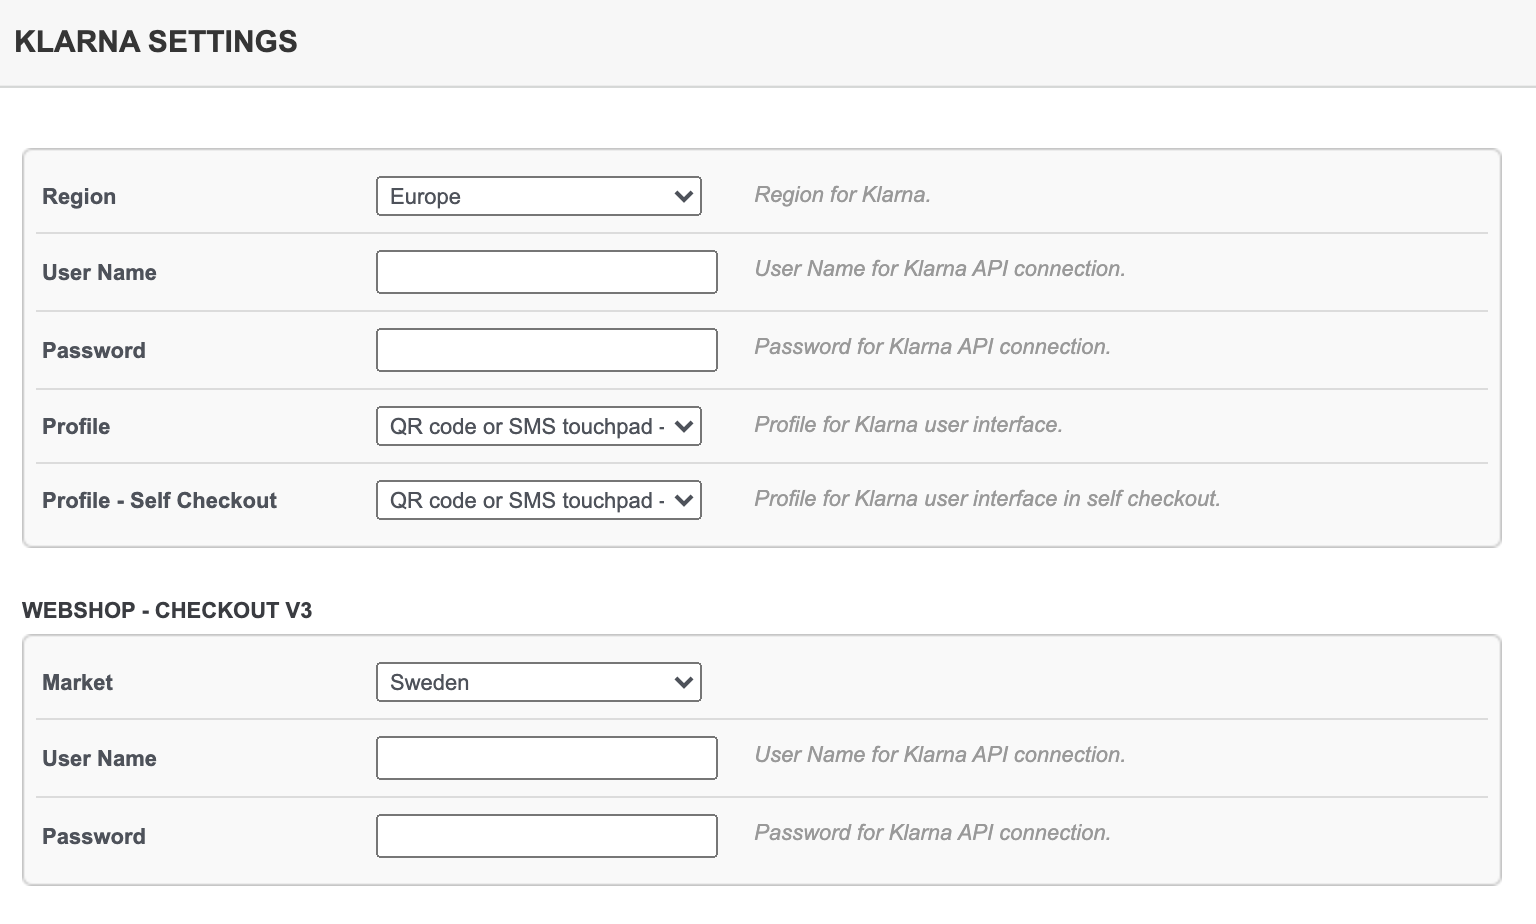
Task: Click Webshop 'User Name for Klarna API connection.' hint
Action: (940, 755)
